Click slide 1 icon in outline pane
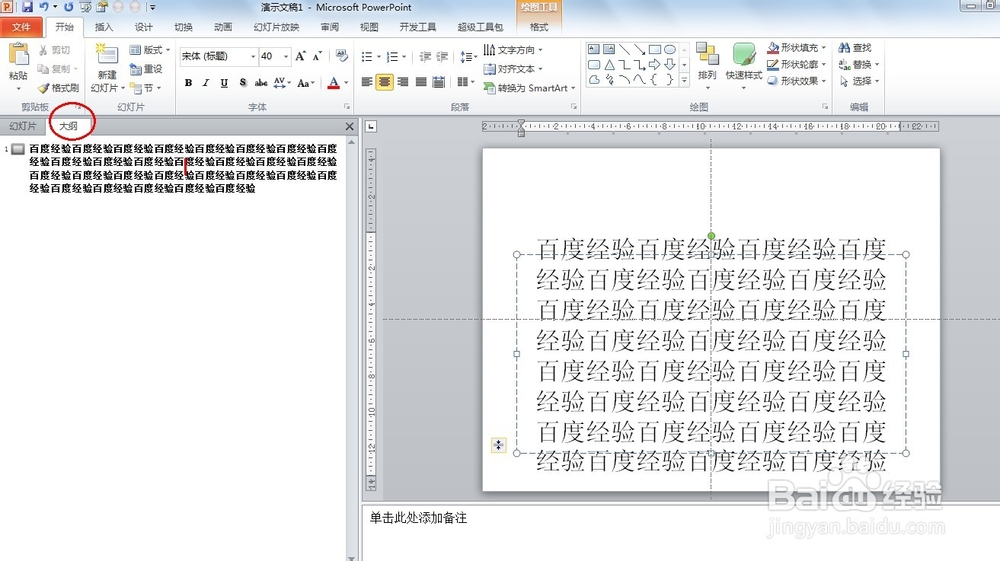1000x561 pixels. point(18,149)
